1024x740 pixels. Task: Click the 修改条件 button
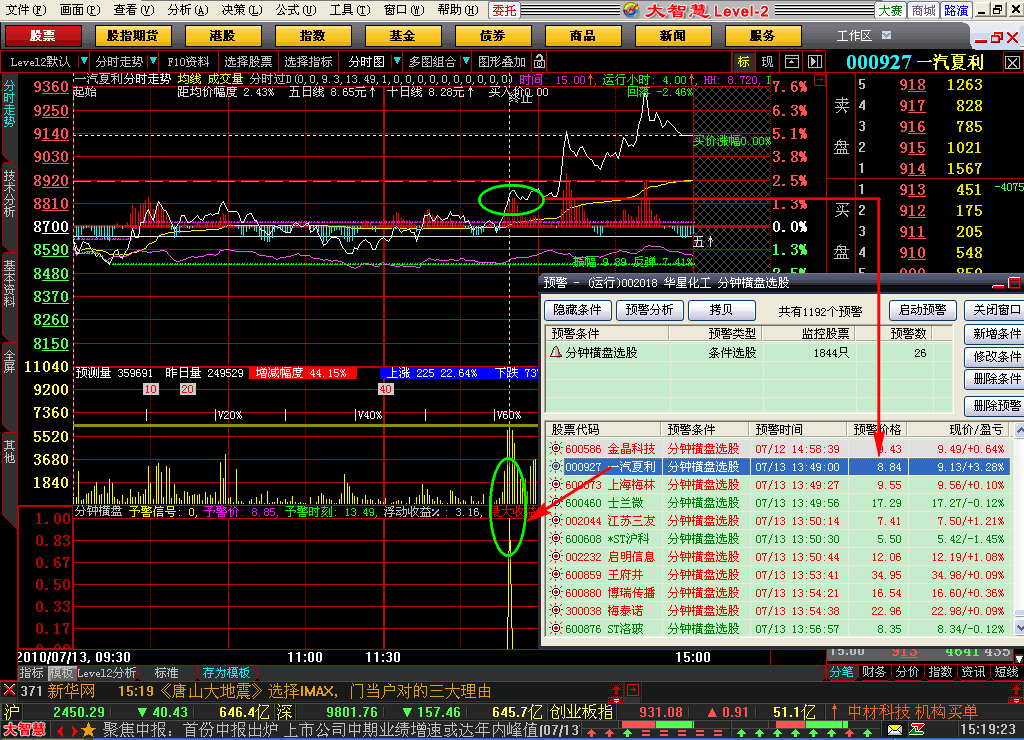tap(997, 357)
